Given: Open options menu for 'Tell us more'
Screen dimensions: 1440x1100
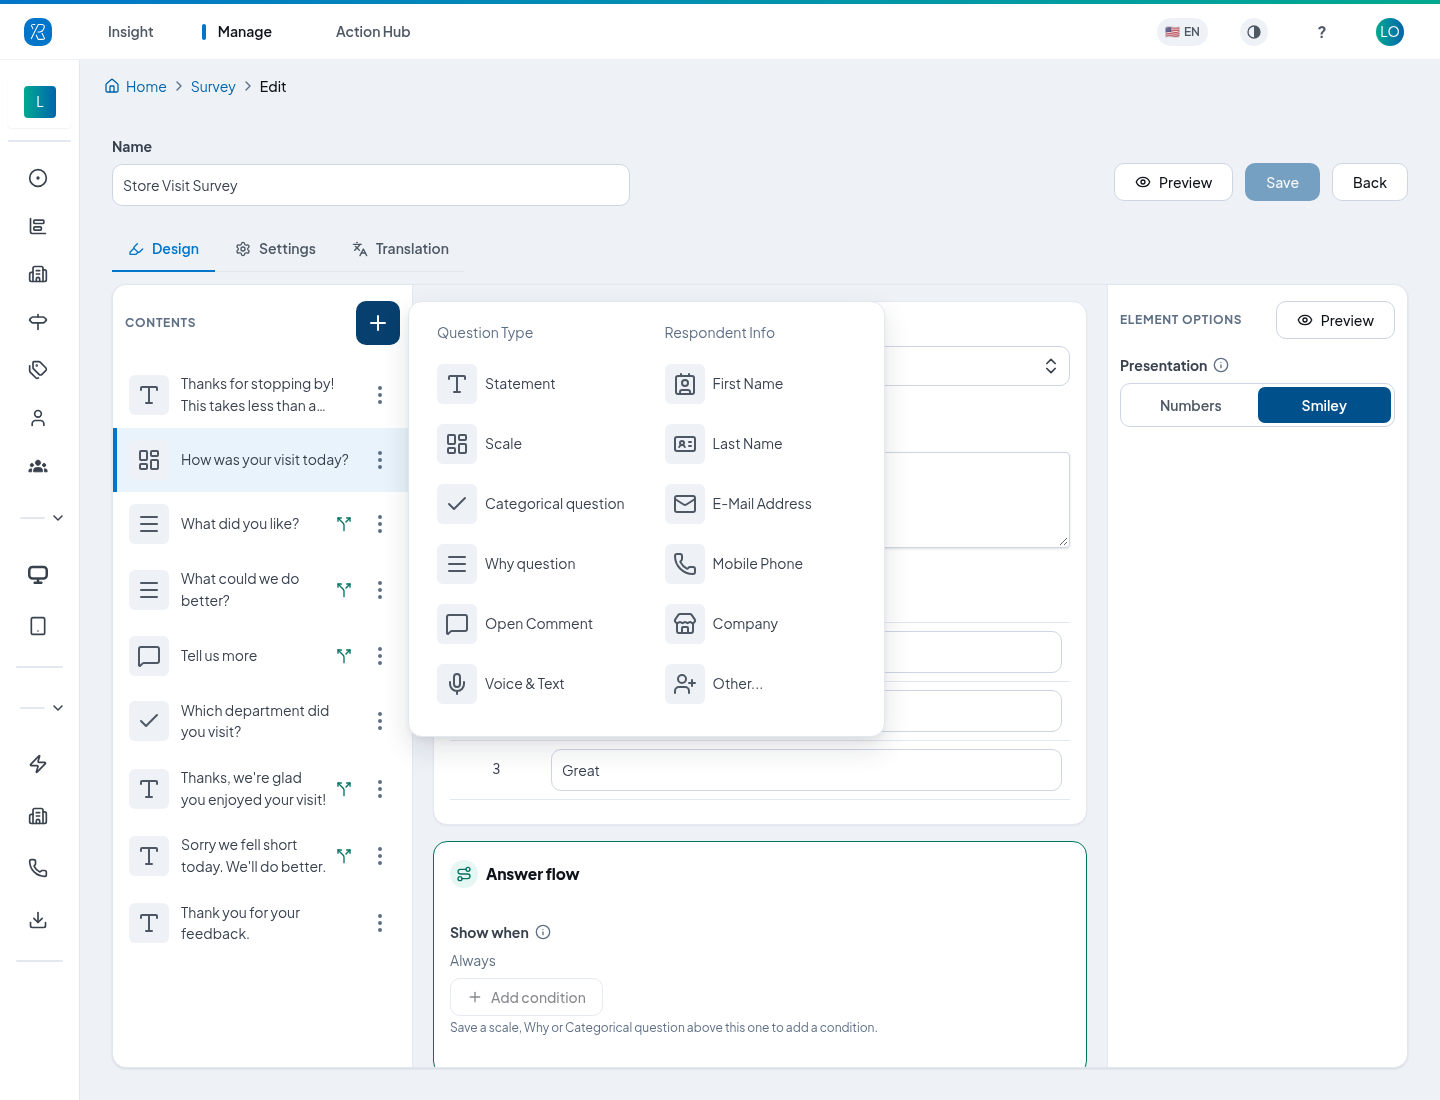Looking at the screenshot, I should coord(380,656).
